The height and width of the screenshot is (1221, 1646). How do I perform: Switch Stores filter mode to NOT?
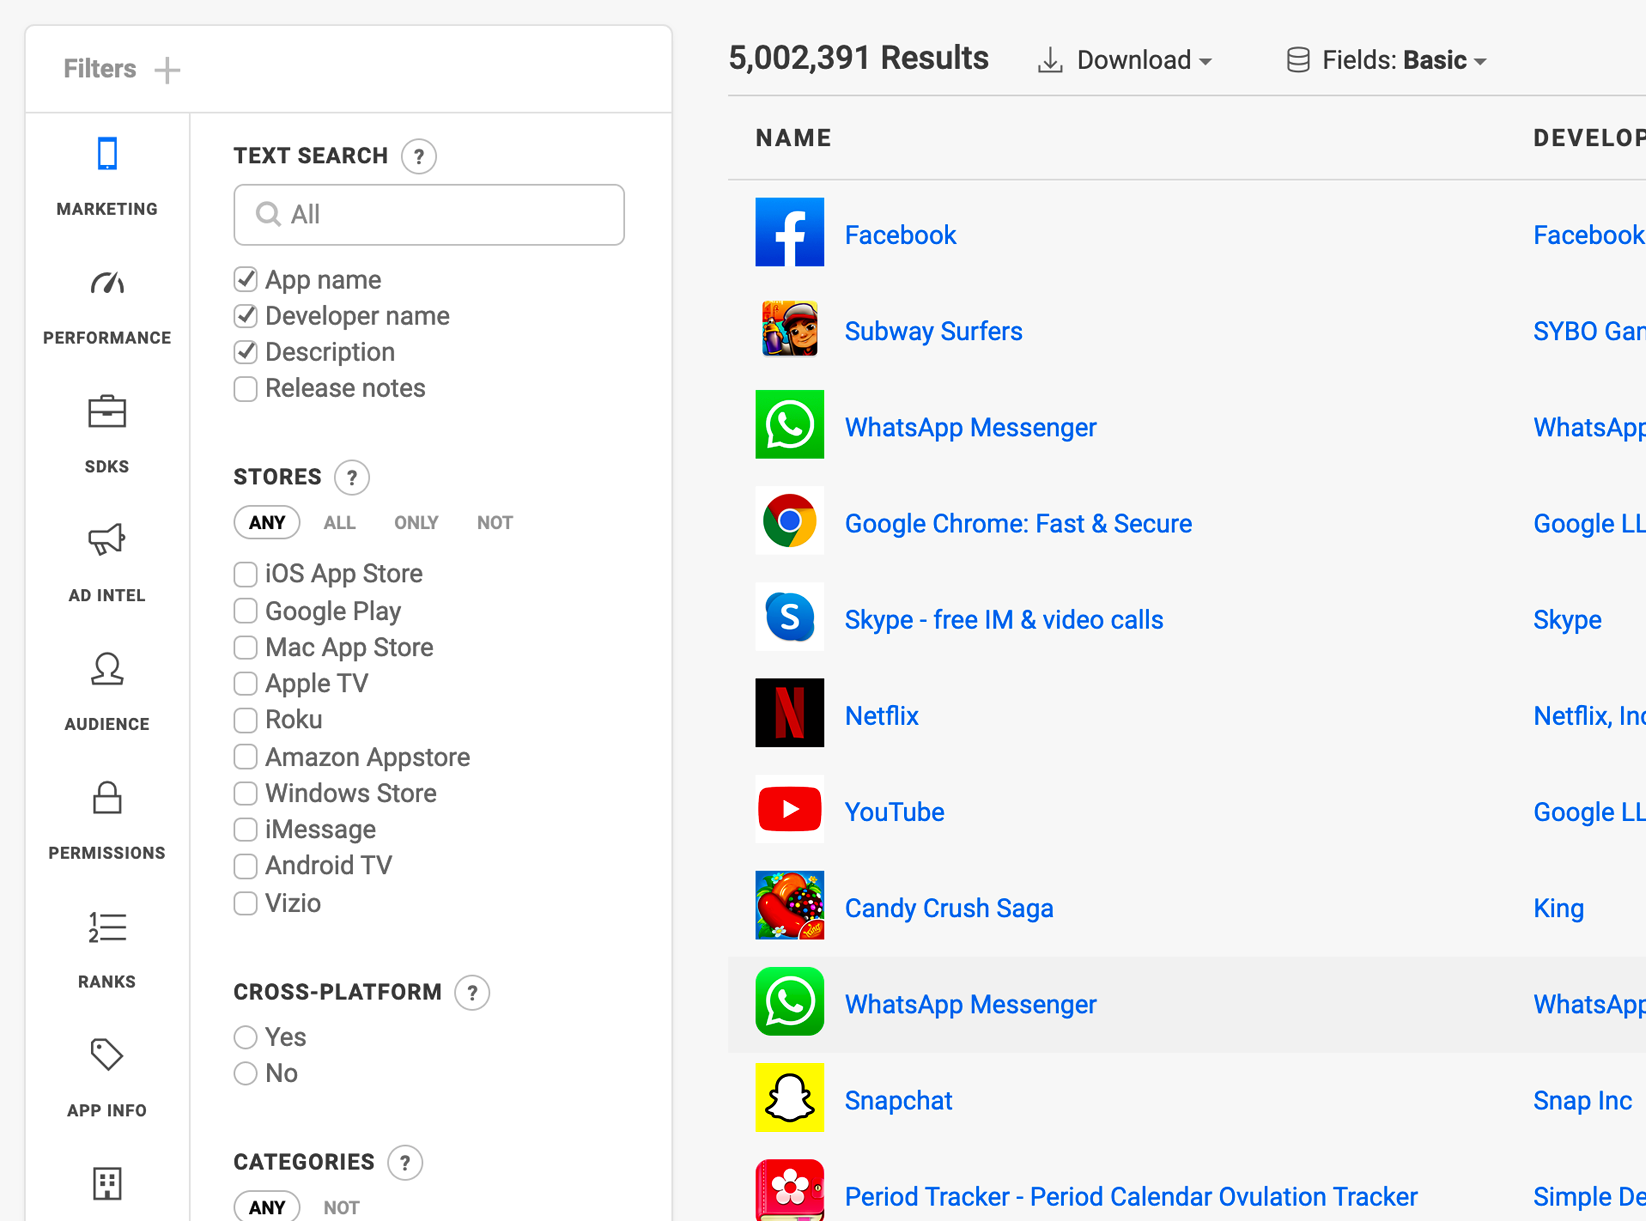point(494,523)
